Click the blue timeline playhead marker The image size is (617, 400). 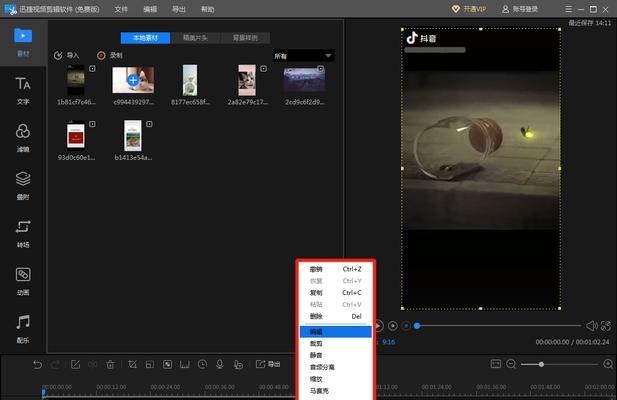[44, 392]
